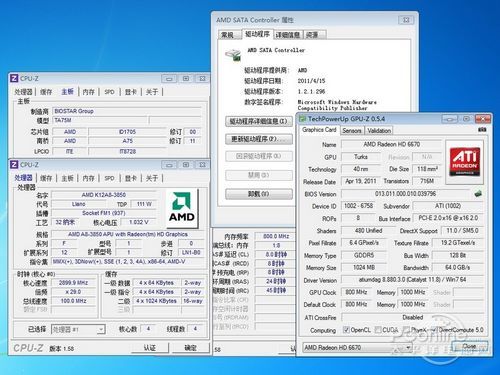500x375 pixels.
Task: Click the IT8728 LPCIO value
Action: (127, 151)
